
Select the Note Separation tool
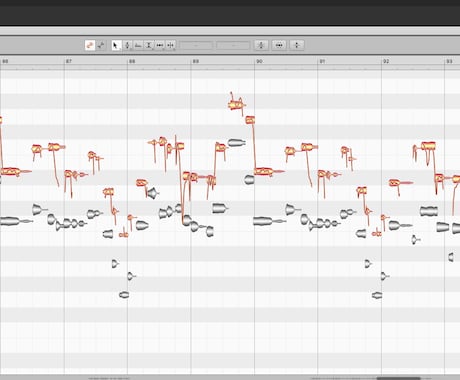pos(170,45)
